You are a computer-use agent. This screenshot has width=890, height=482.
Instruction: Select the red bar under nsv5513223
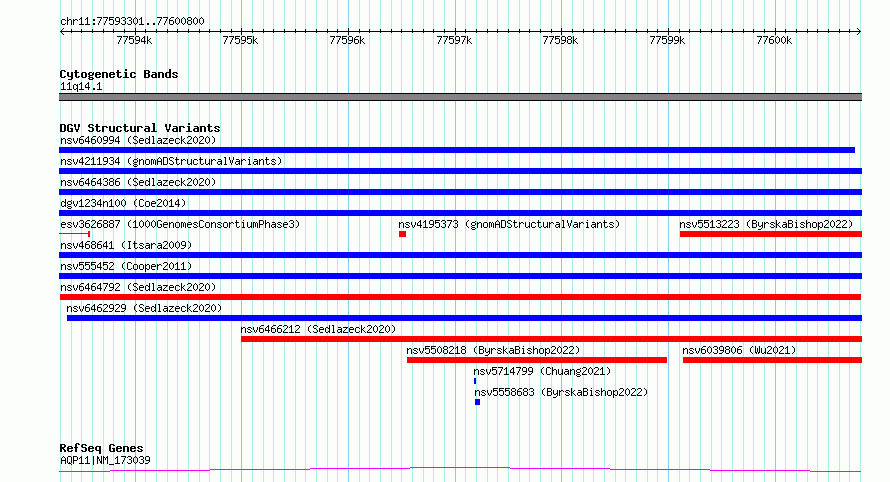pyautogui.click(x=771, y=234)
